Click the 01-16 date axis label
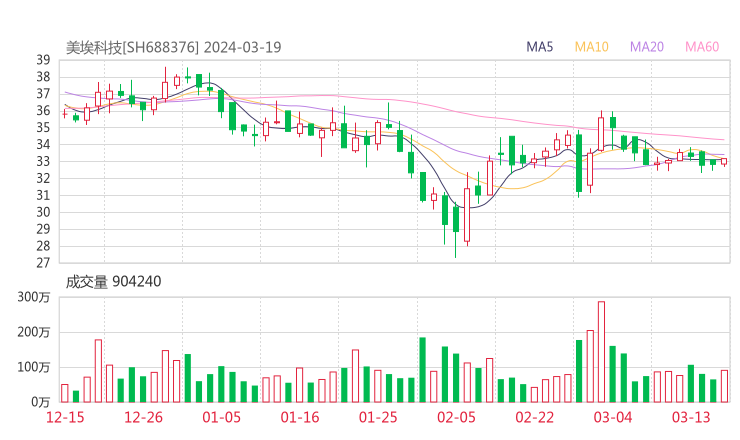Viewport: 740px width, 440px height. 300,417
